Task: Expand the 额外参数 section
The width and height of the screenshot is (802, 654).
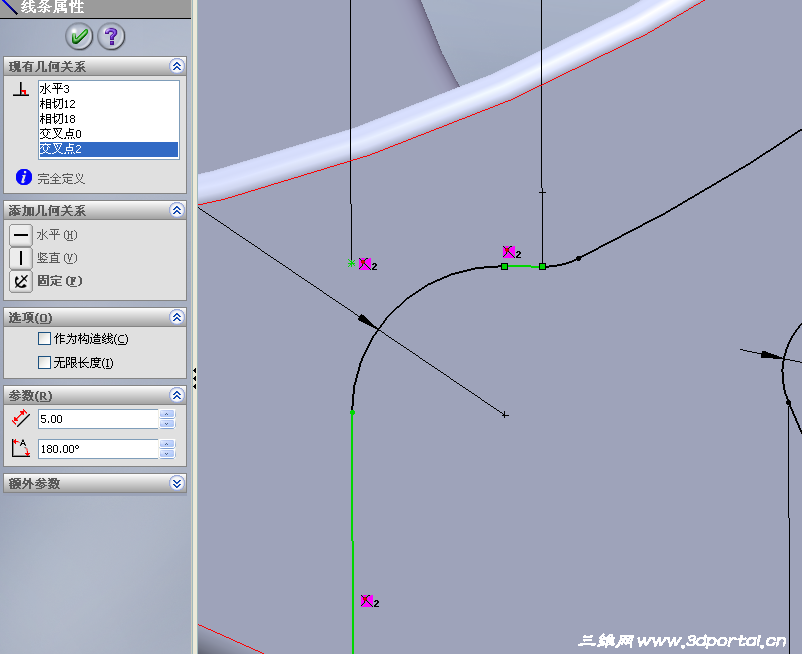Action: 176,483
